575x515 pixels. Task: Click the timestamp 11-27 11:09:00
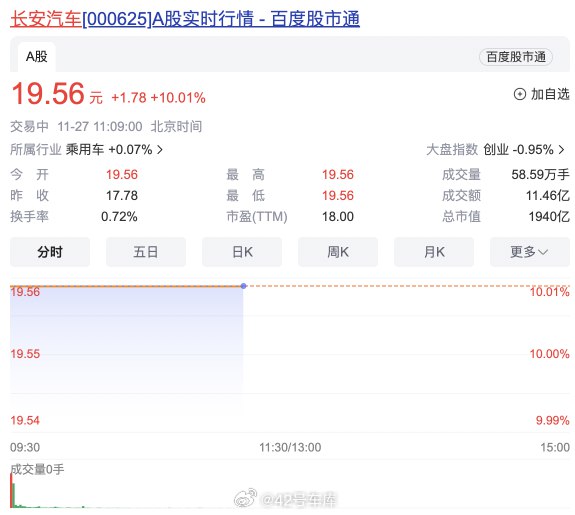point(100,127)
